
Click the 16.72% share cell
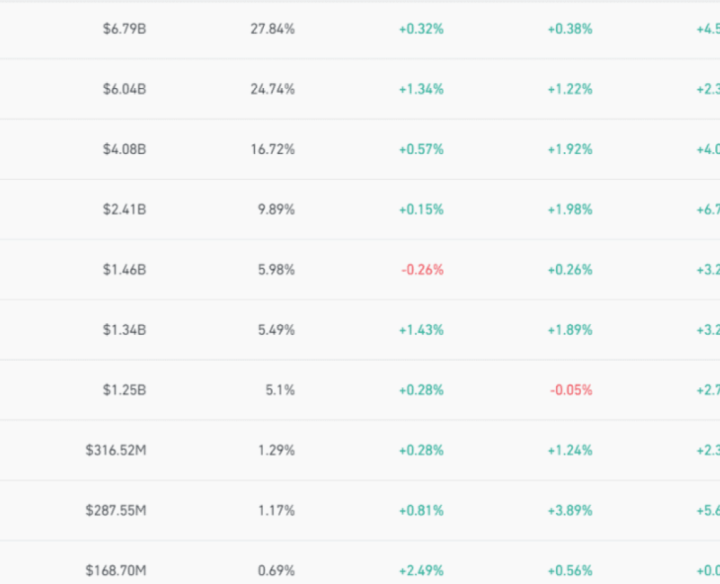(272, 149)
